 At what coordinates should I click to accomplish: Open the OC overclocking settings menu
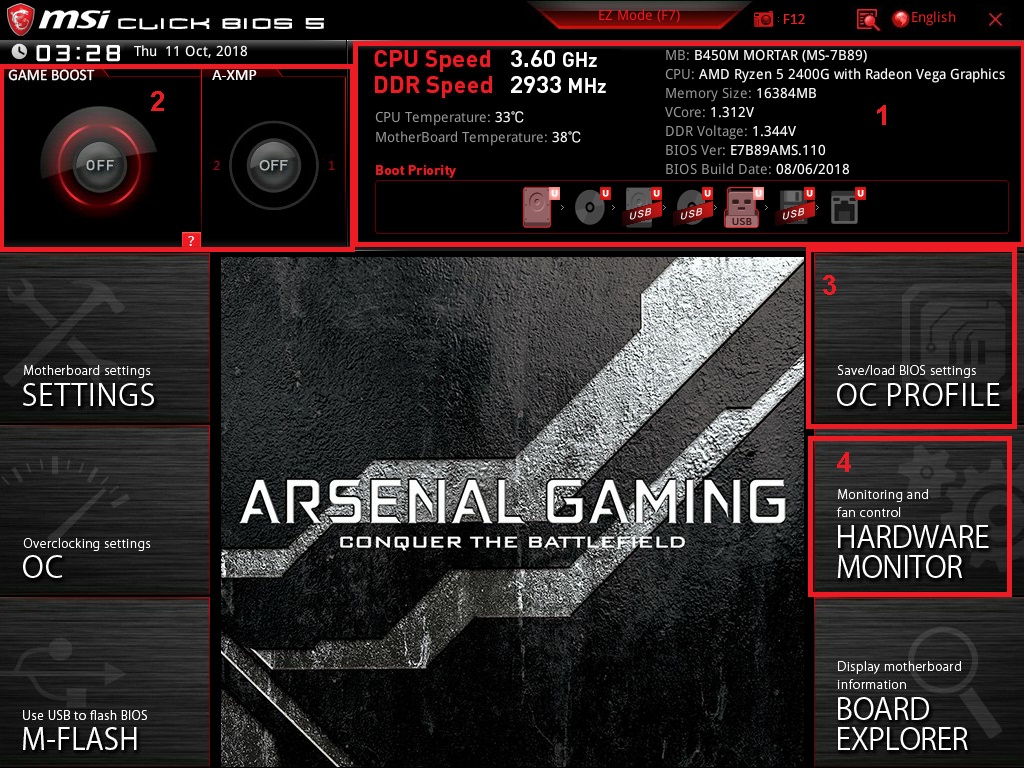104,511
